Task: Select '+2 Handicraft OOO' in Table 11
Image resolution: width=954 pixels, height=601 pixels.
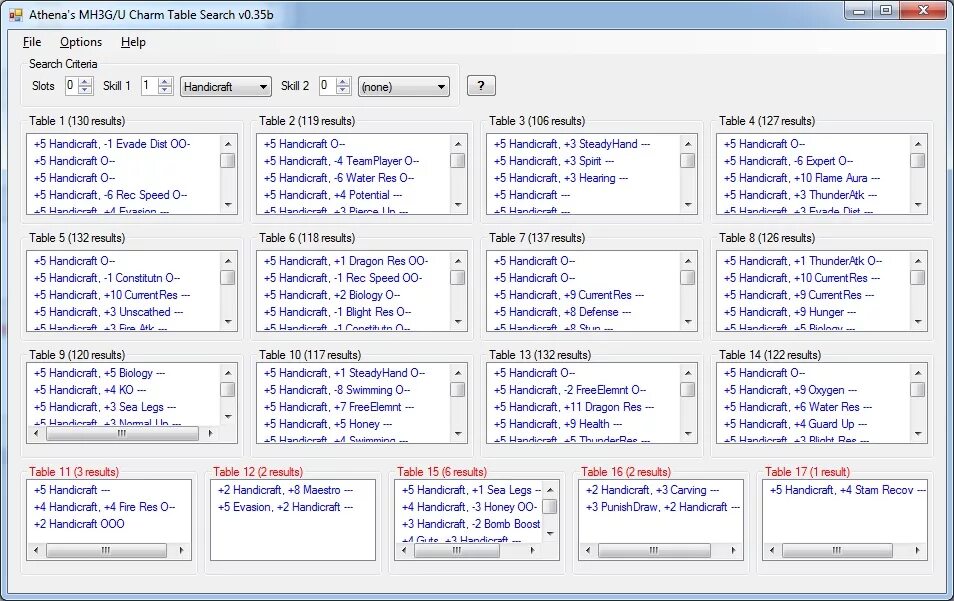Action: (x=78, y=524)
